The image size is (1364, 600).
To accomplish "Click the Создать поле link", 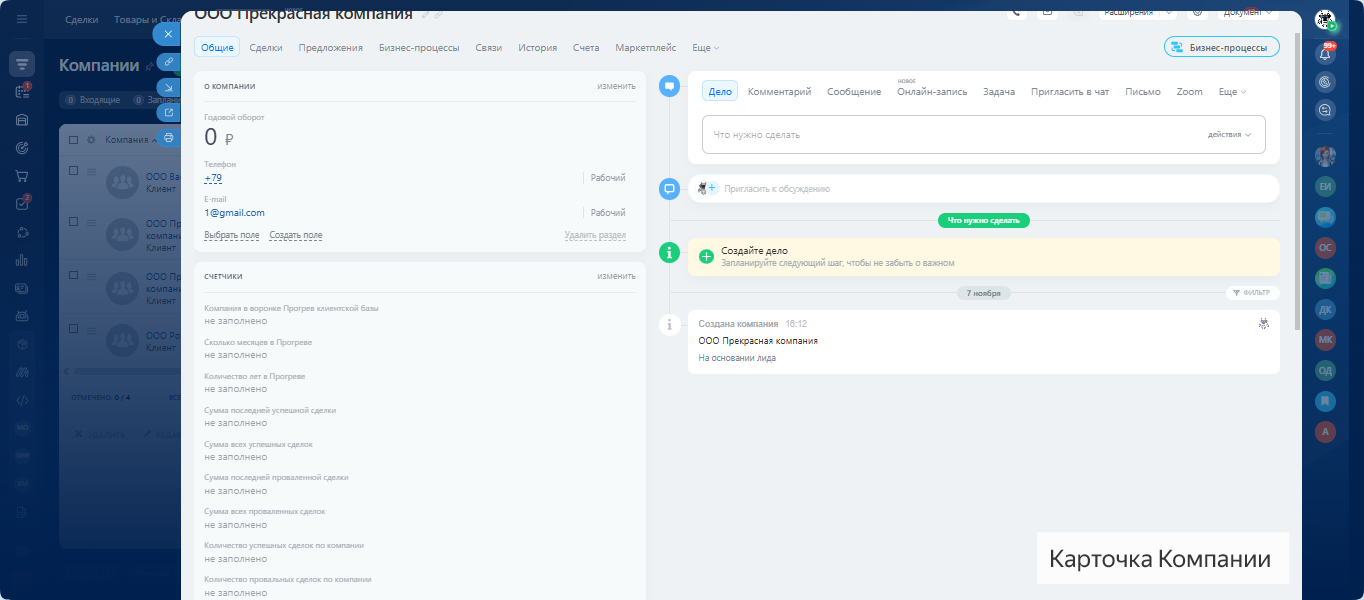I will (x=296, y=236).
